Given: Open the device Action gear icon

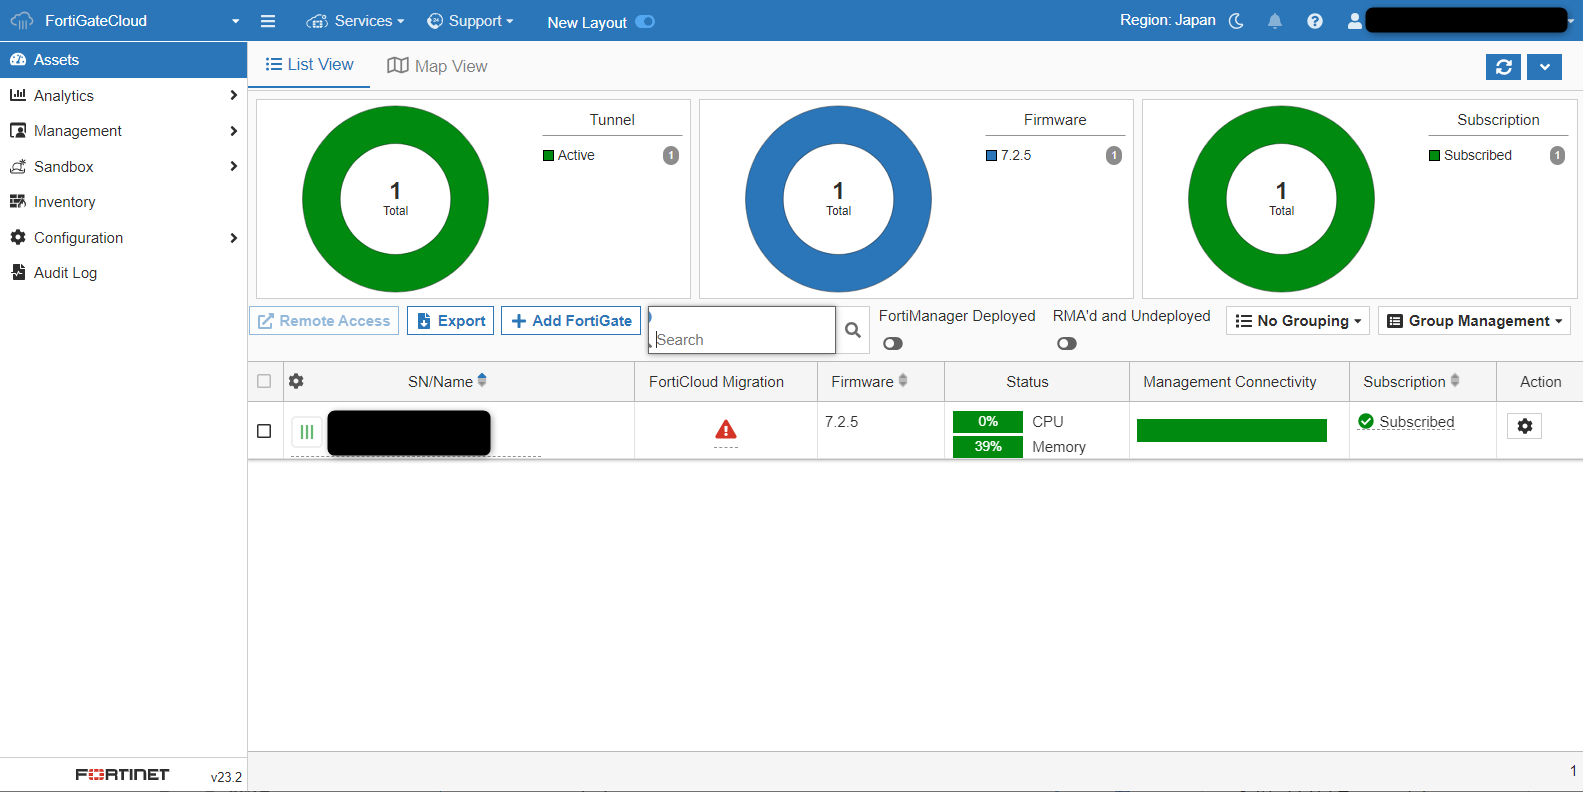Looking at the screenshot, I should 1524,426.
